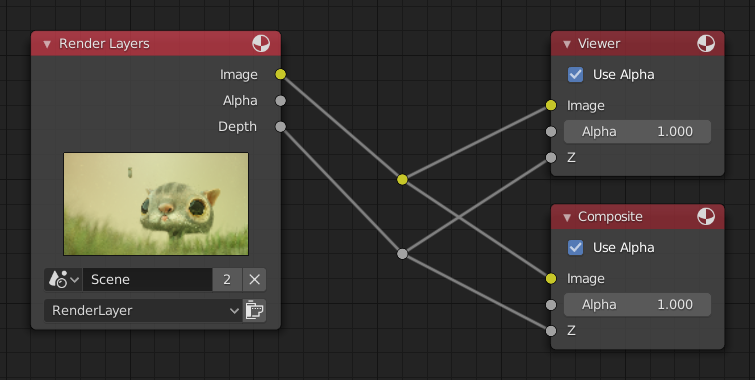Toggle Use Alpha checkbox in Viewer node
The height and width of the screenshot is (380, 755).
575,75
